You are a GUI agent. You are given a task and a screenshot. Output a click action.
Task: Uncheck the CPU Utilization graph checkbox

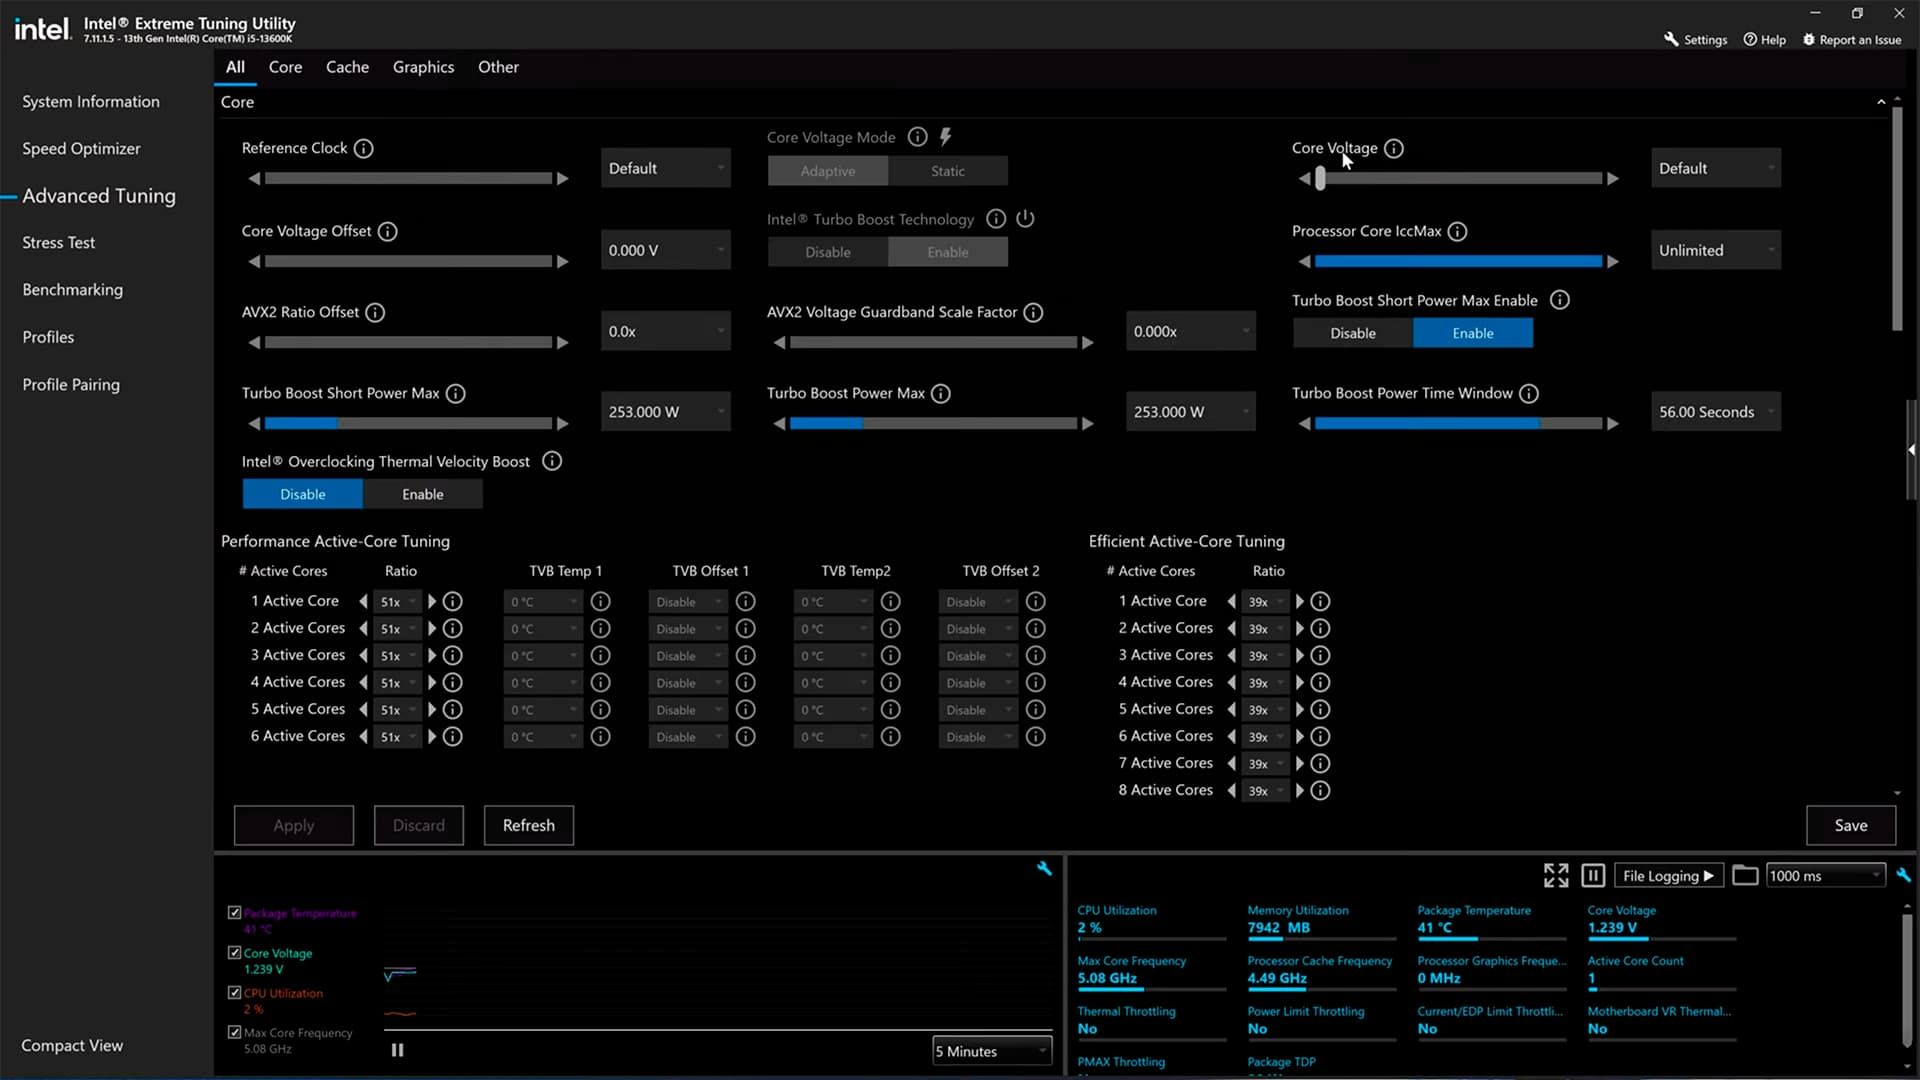coord(234,993)
